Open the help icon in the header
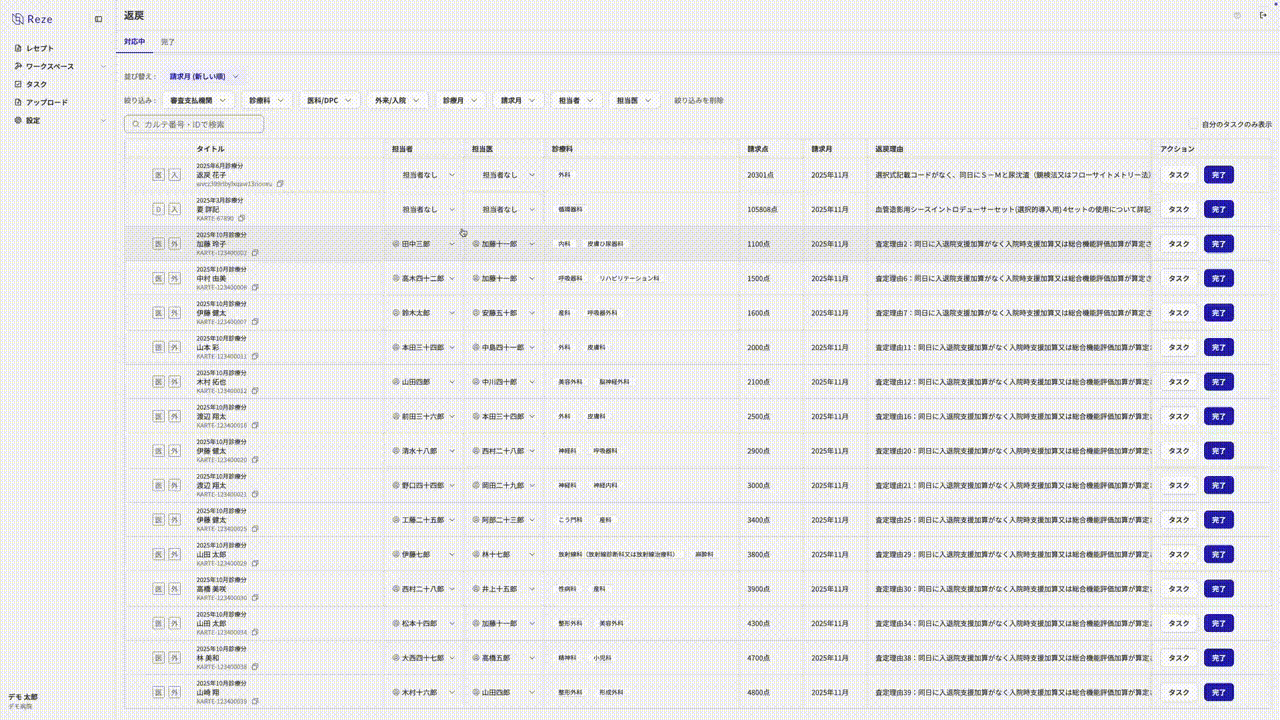Screen dimensions: 1280x720 [x=1237, y=16]
